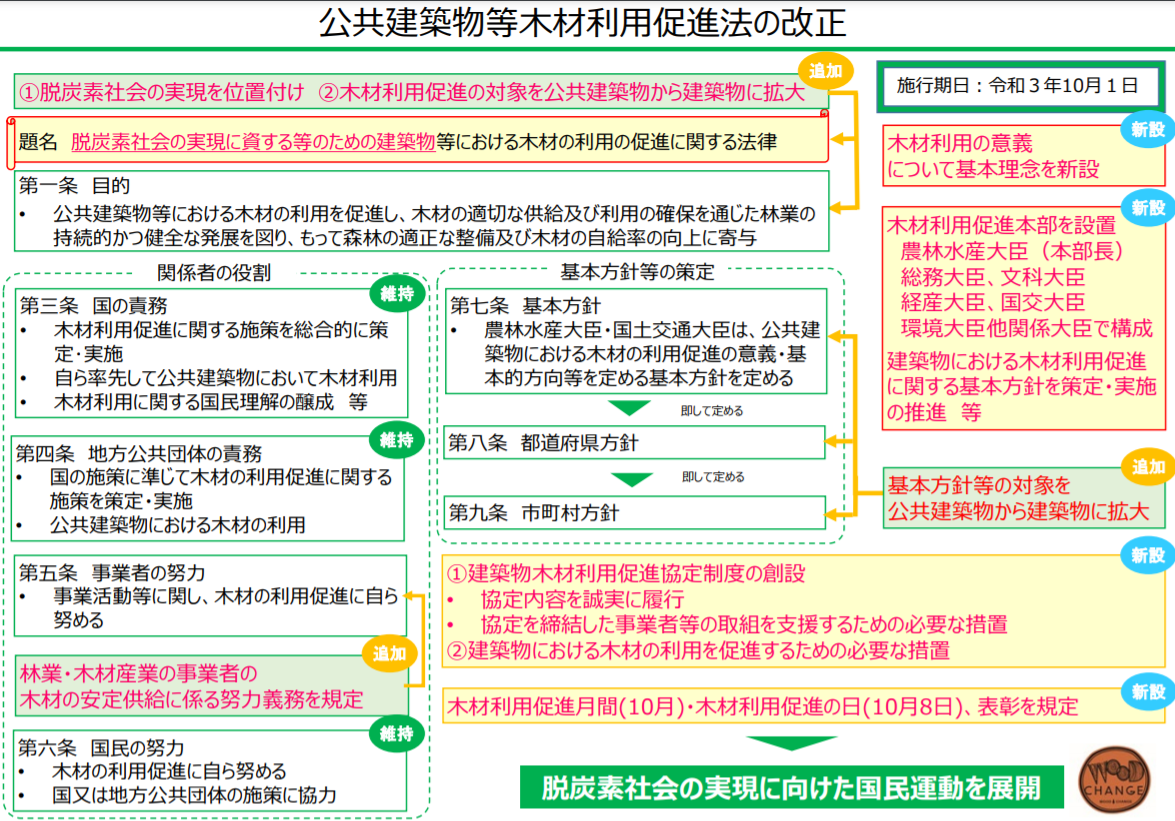Click "に関する基本方針を策定･実施" line
Viewport: 1175px width, 821px height.
tap(1022, 387)
